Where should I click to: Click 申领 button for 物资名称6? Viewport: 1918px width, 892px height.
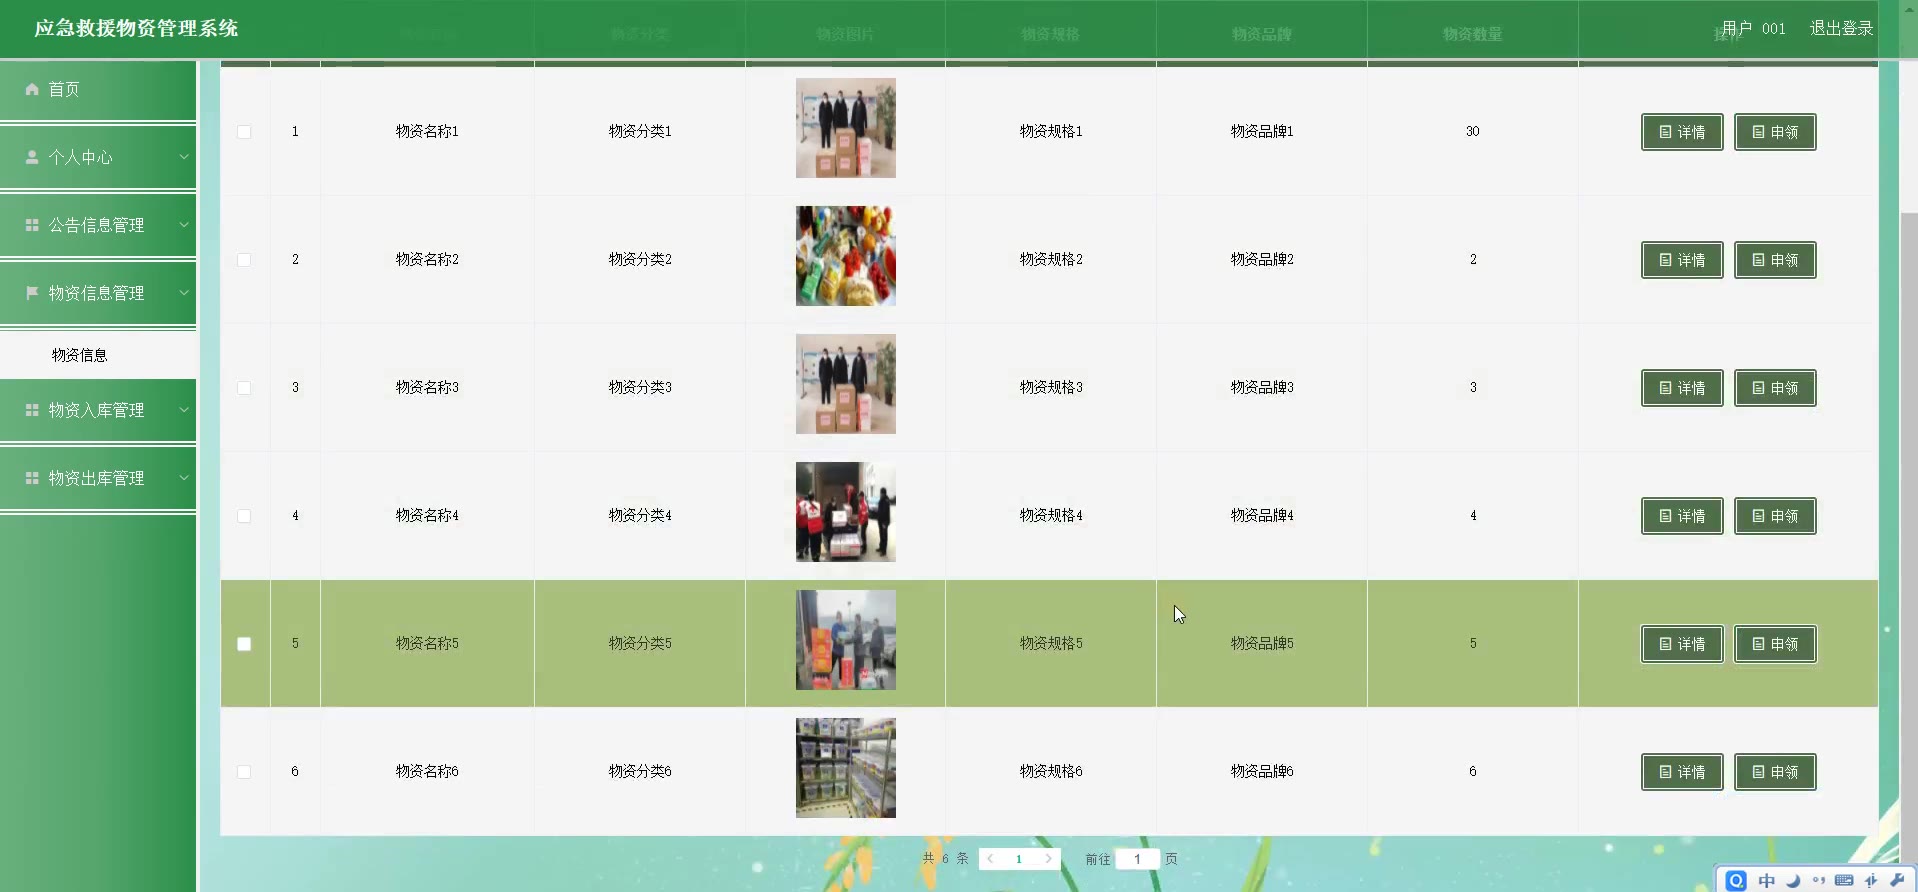1775,772
